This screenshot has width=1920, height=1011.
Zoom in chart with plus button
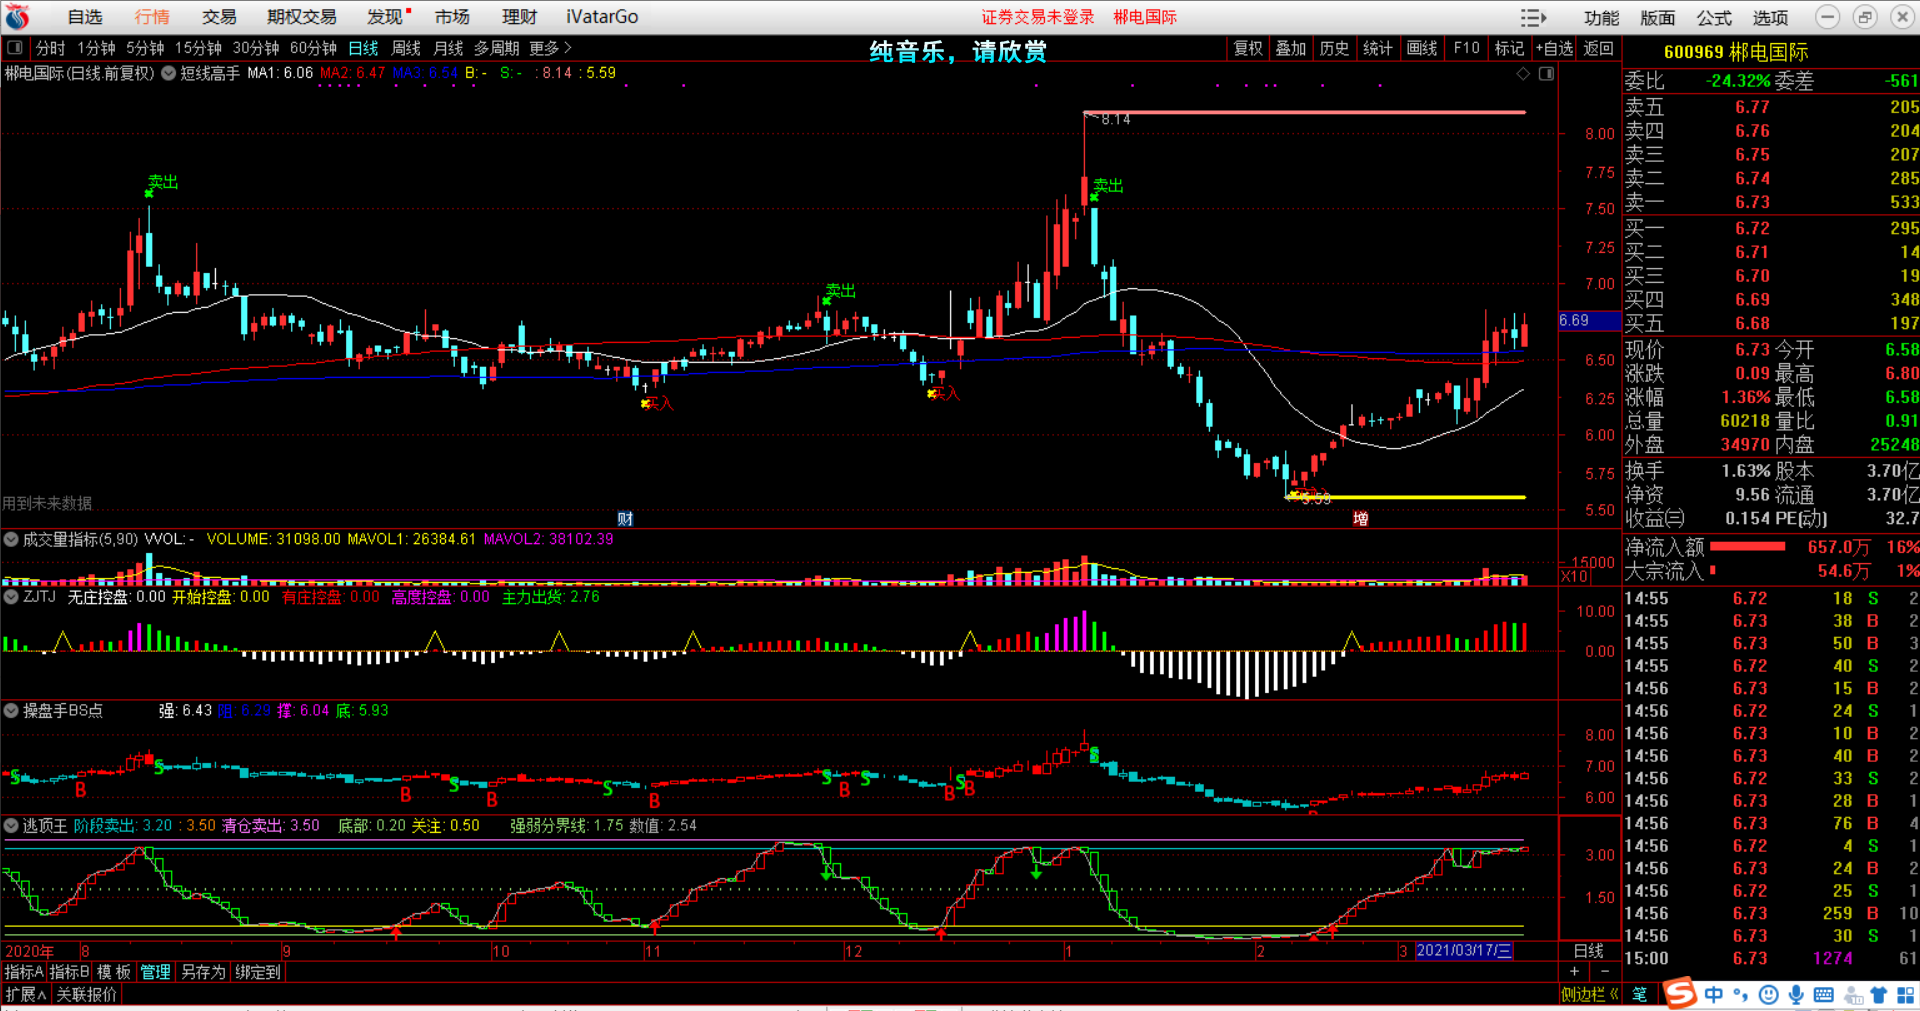tap(1574, 971)
